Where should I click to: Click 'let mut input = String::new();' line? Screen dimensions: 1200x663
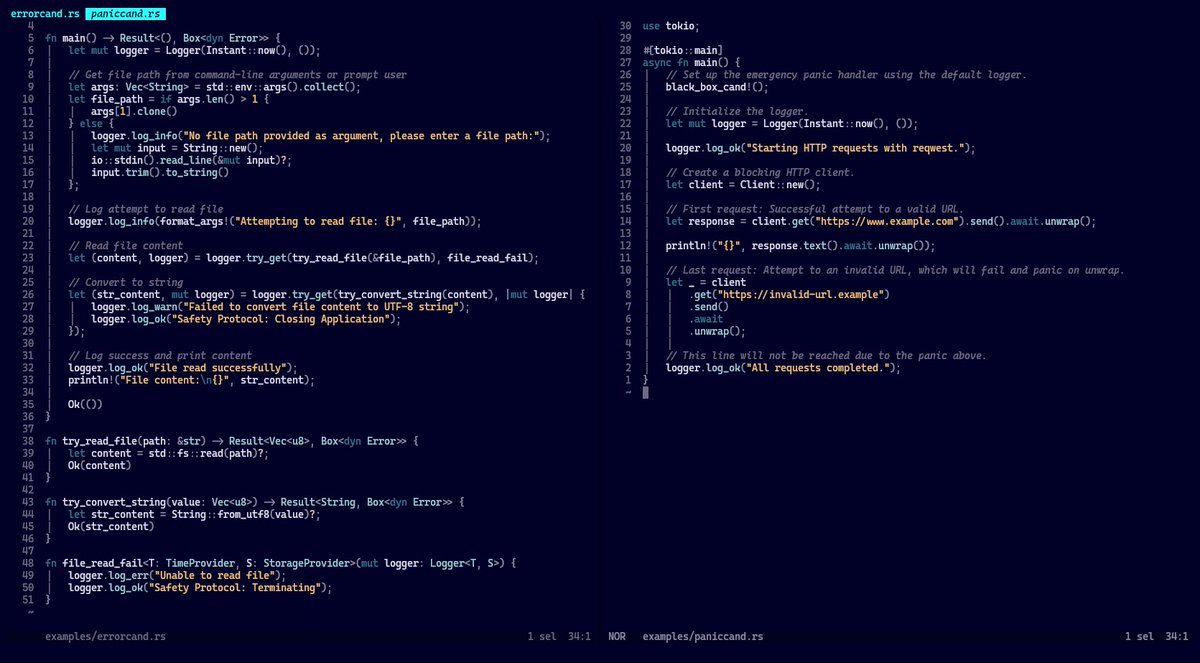click(178, 148)
